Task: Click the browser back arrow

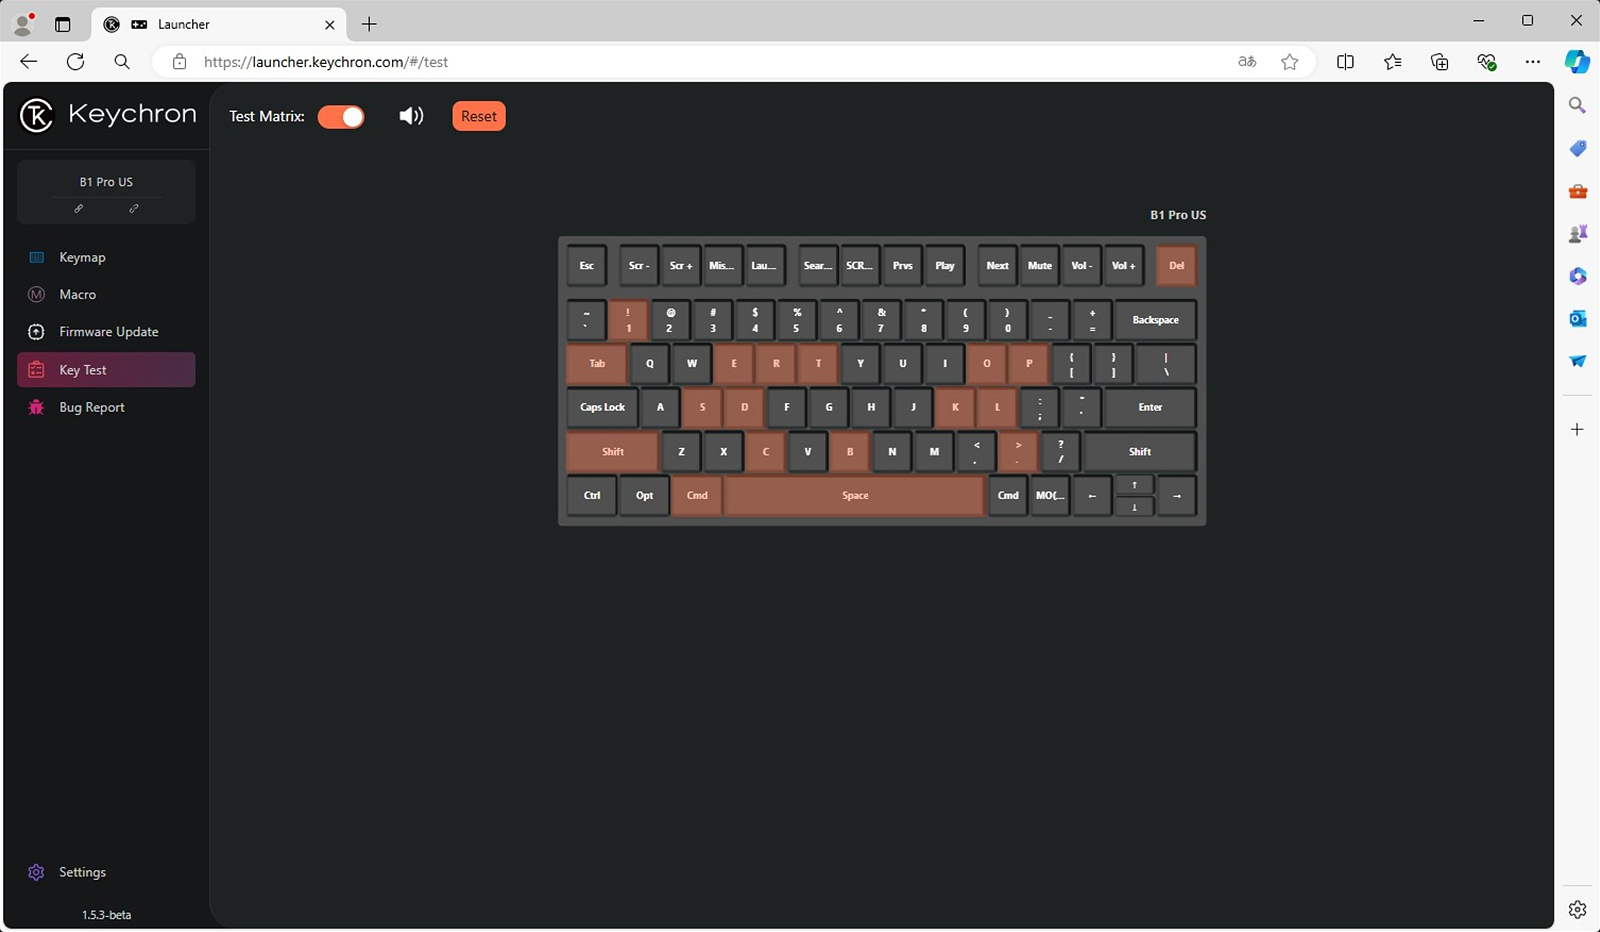Action: point(28,62)
